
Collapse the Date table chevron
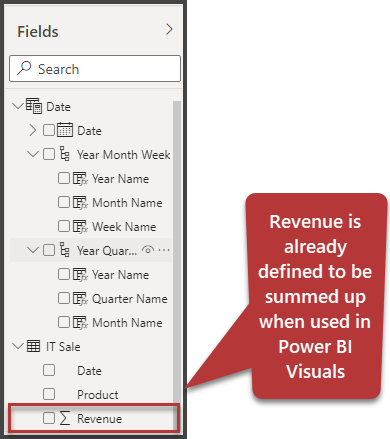17,106
